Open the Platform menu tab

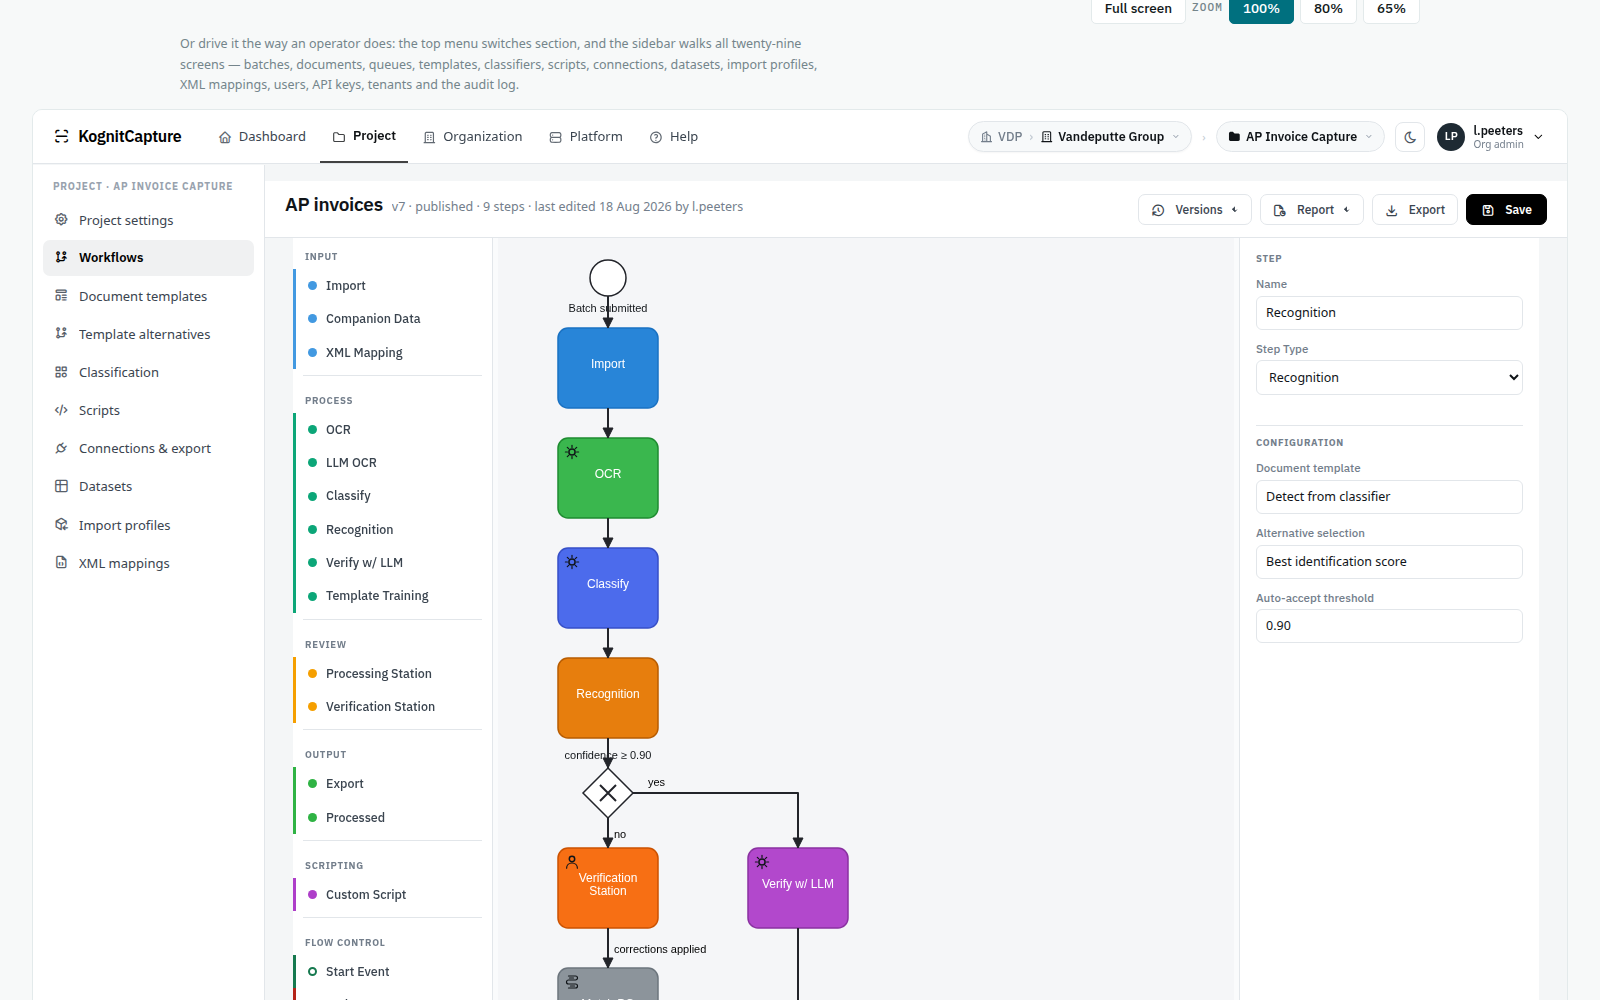pyautogui.click(x=586, y=137)
